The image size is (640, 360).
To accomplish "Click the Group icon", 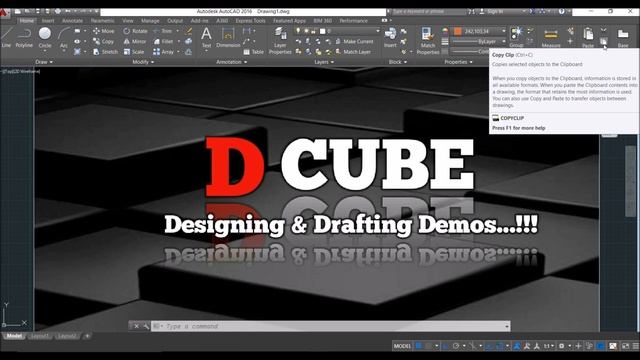I will tap(516, 37).
